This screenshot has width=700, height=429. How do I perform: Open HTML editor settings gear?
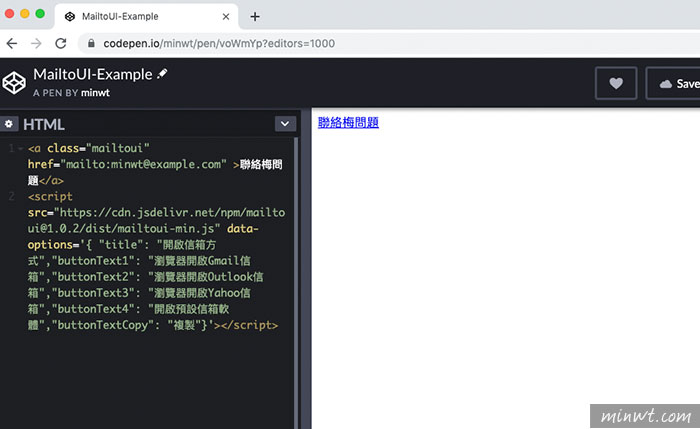pos(9,124)
